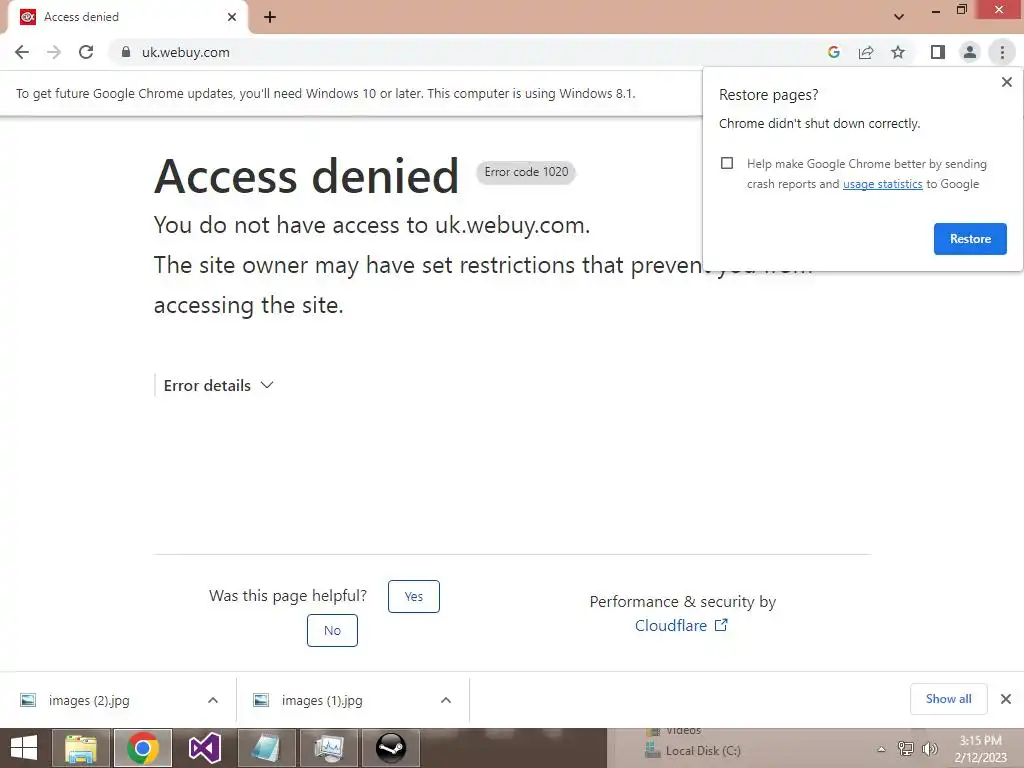1024x768 pixels.
Task: Open the volume tray icon
Action: click(x=929, y=749)
